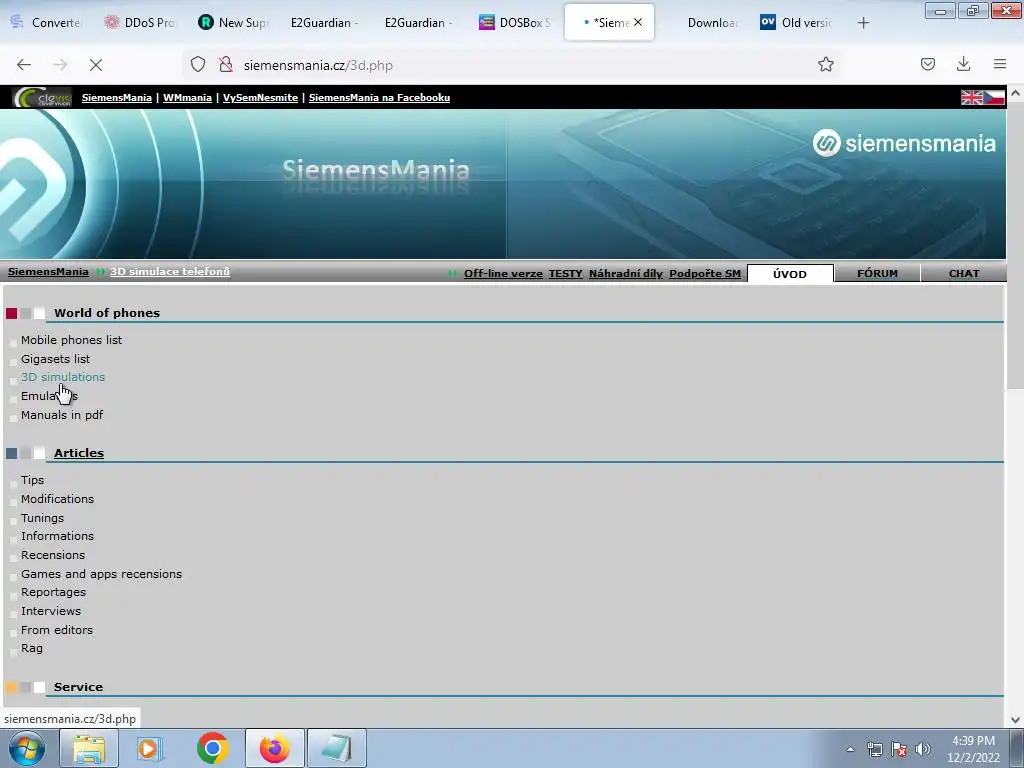Open the notepad application in the taskbar
Viewport: 1024px width, 768px height.
pos(336,748)
